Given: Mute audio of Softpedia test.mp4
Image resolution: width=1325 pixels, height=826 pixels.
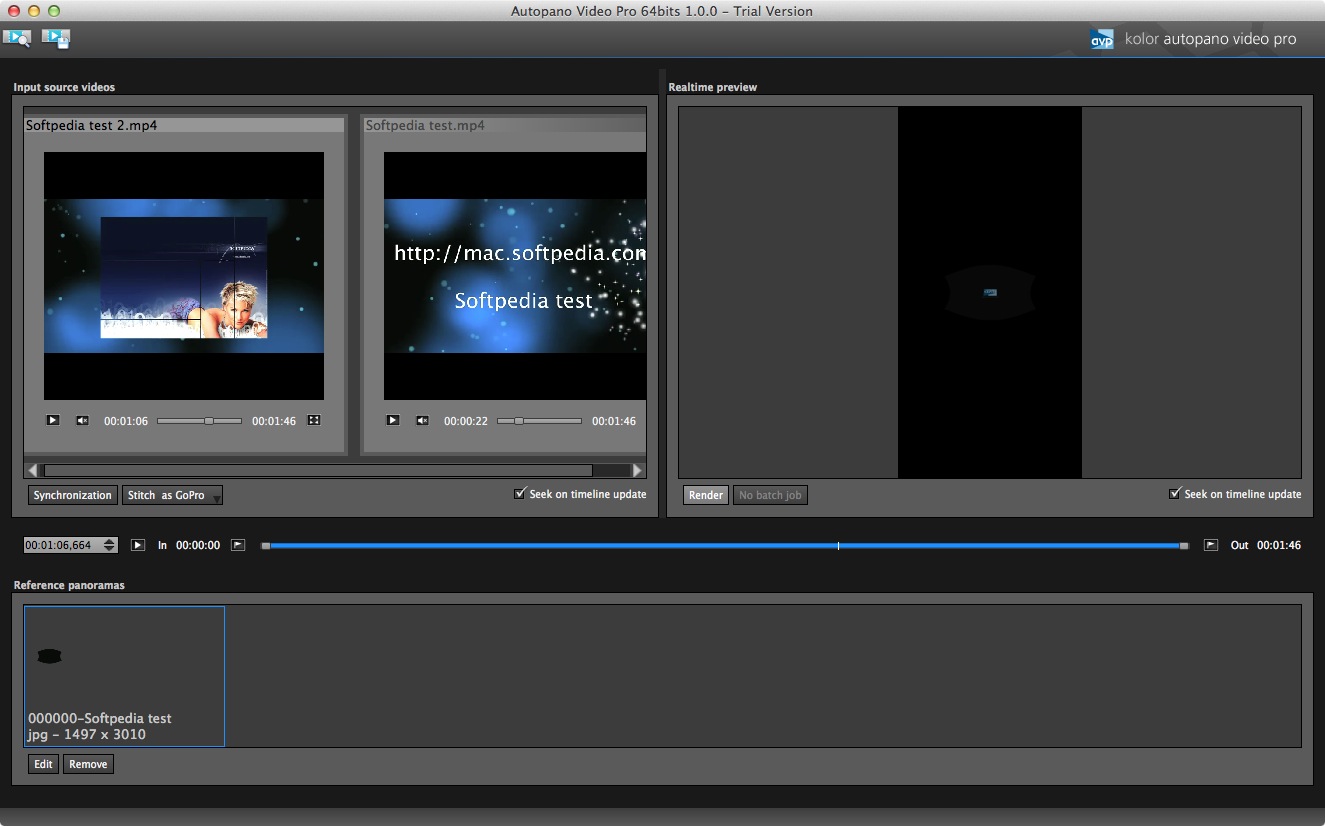Looking at the screenshot, I should coord(423,421).
